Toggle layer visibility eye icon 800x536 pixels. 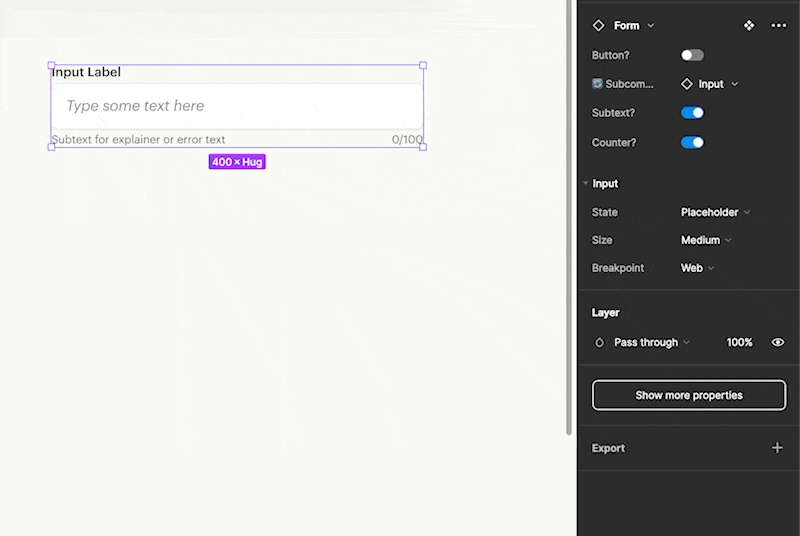click(x=778, y=342)
